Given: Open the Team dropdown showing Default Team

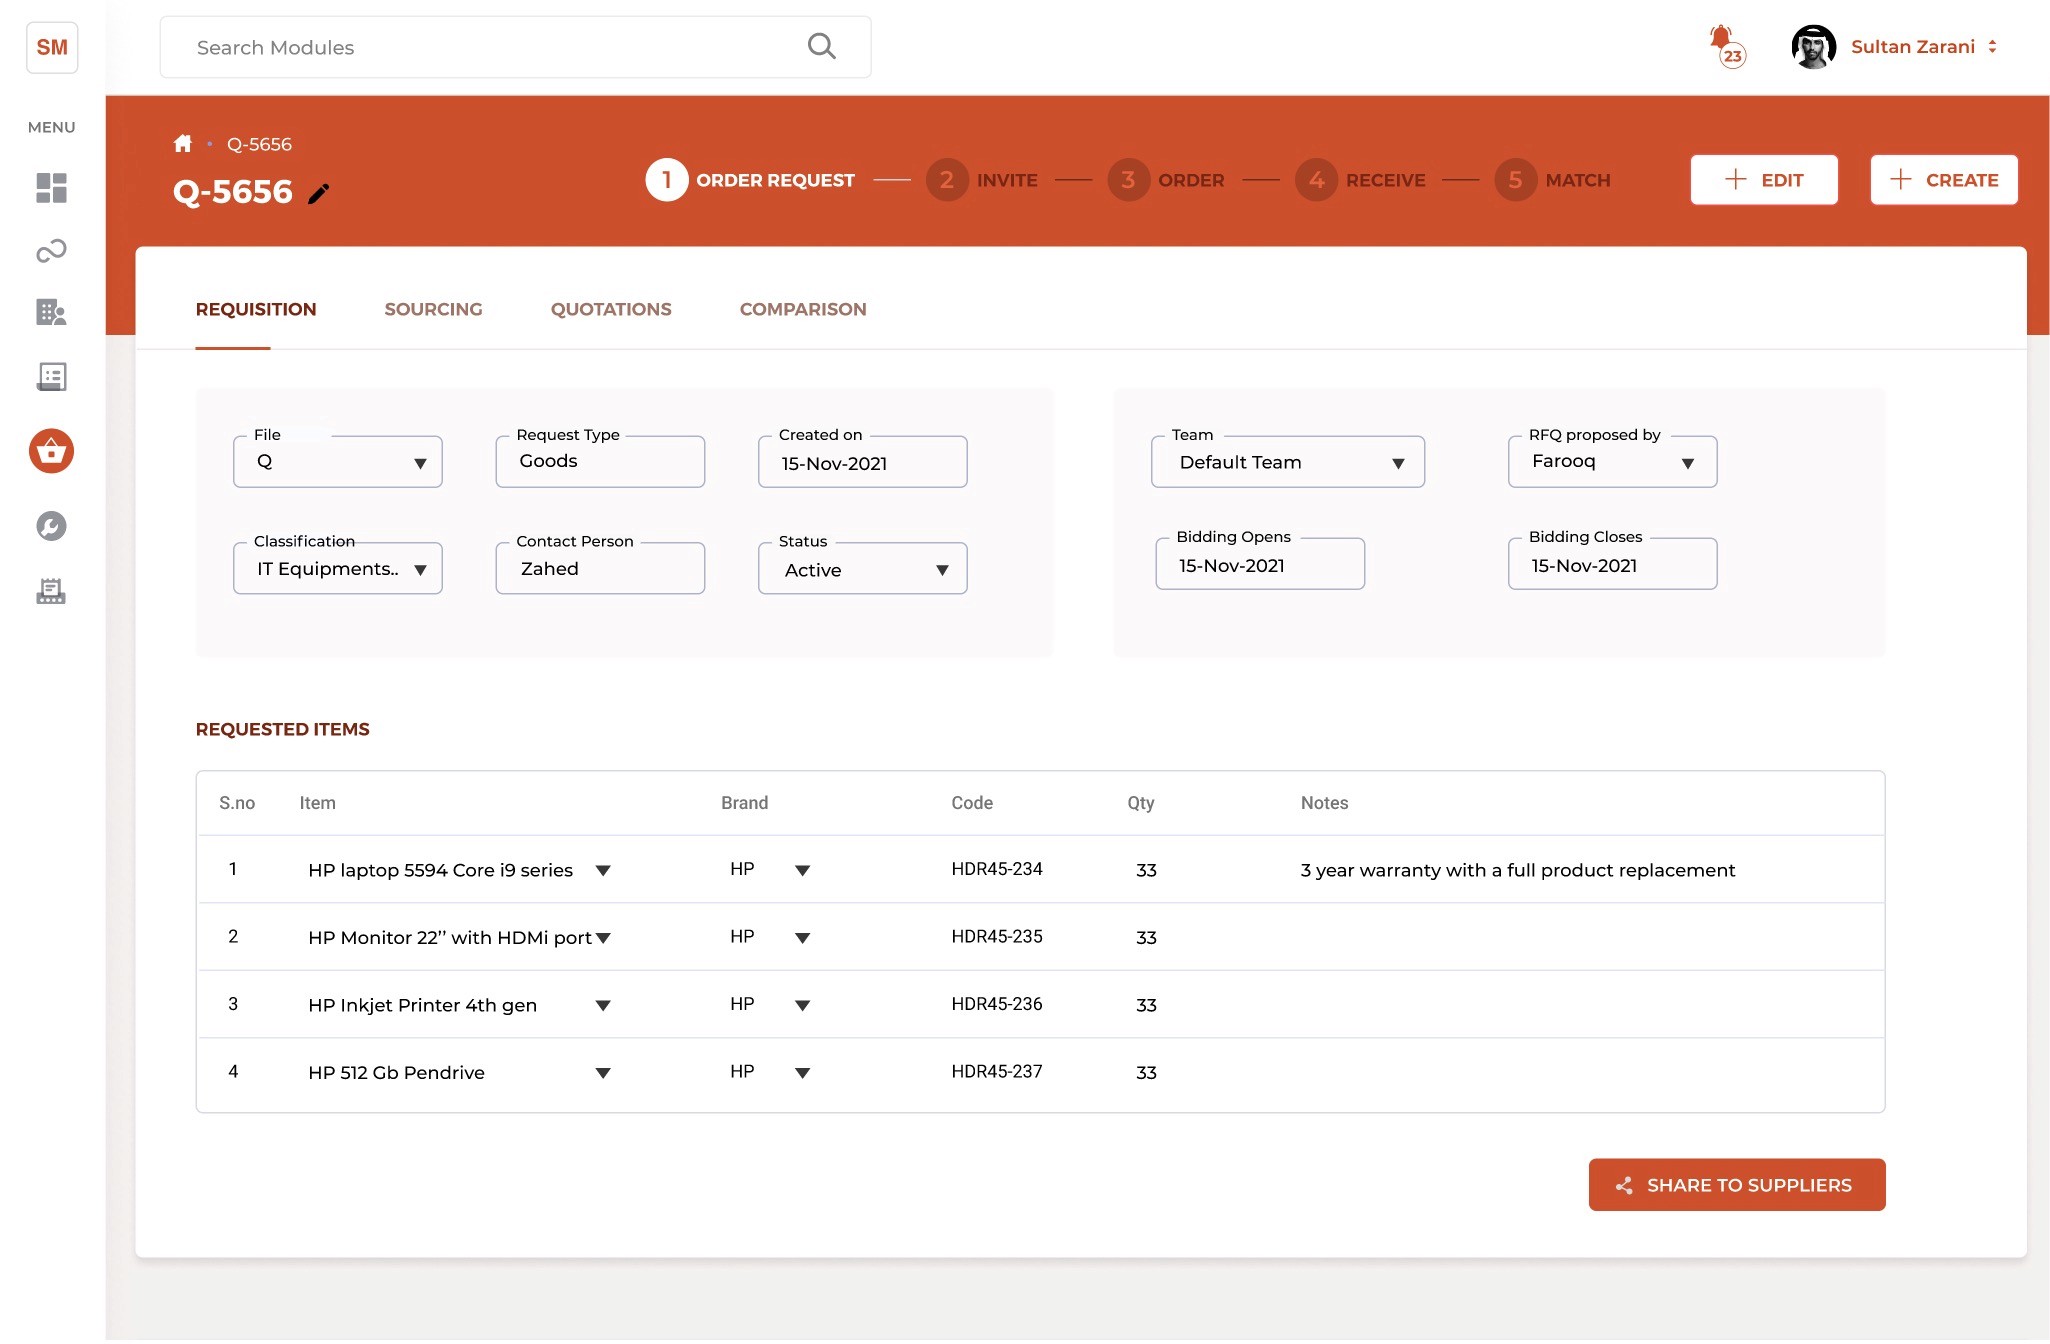Looking at the screenshot, I should (1287, 462).
